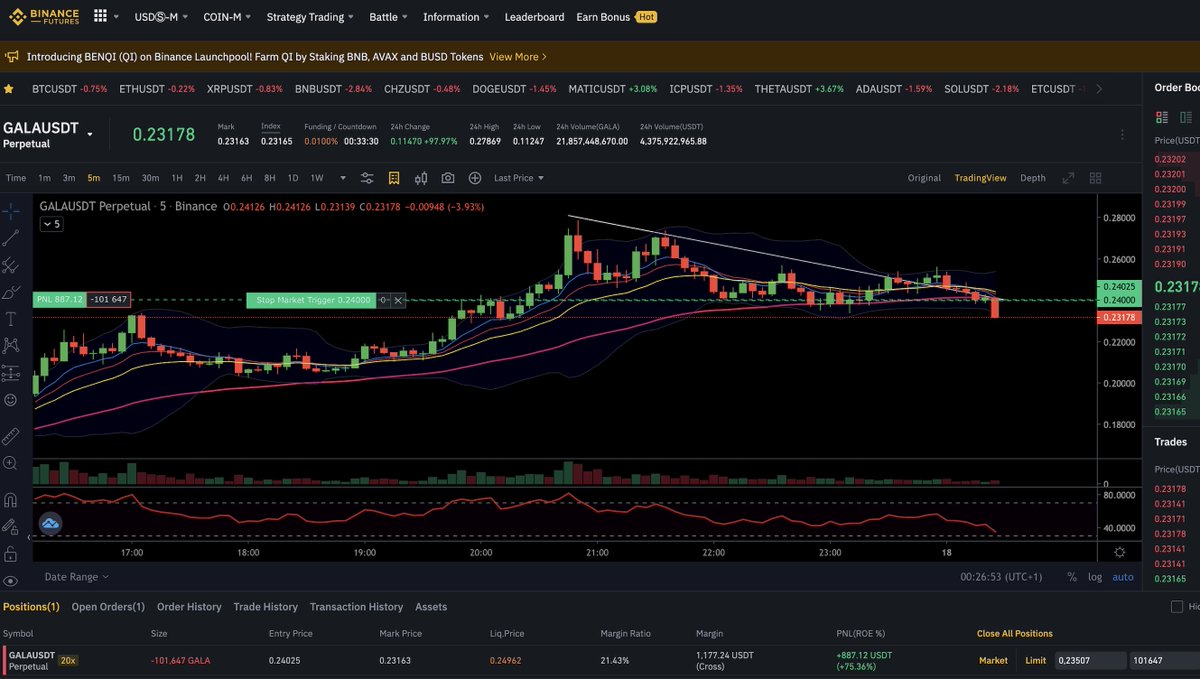Click the close quantity field 101647

(1164, 660)
